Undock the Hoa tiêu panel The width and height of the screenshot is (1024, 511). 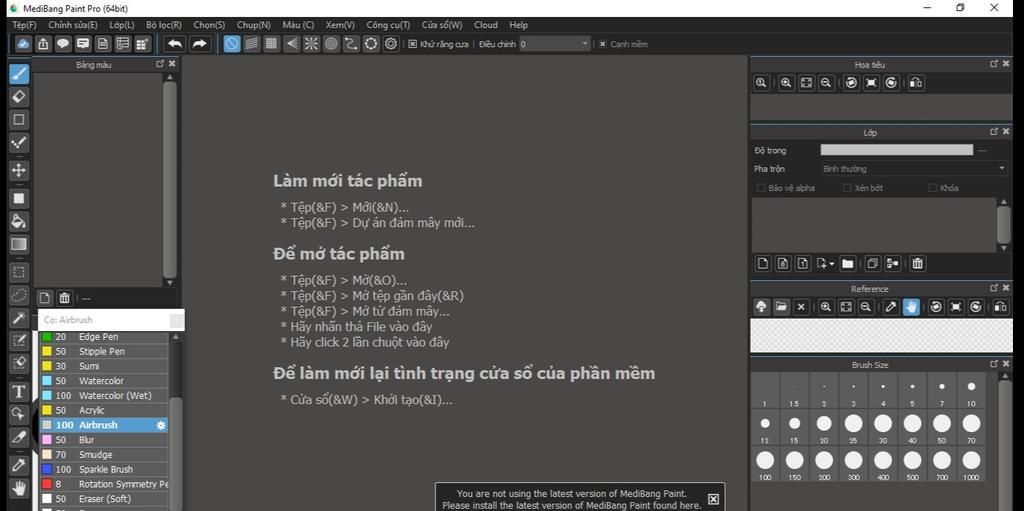[994, 64]
